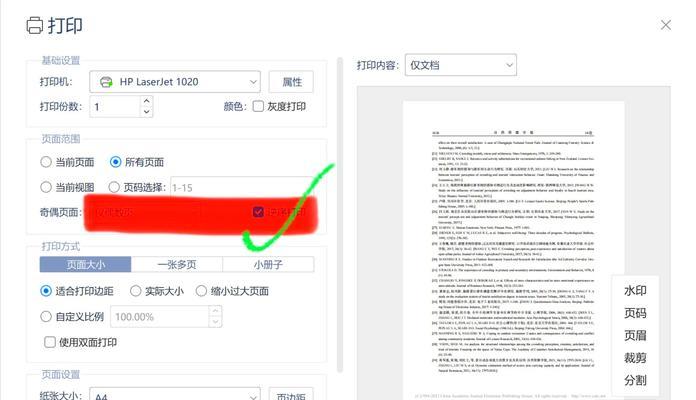The height and width of the screenshot is (400, 696).
Task: Click the 1-15 page range field
Action: tap(242, 187)
